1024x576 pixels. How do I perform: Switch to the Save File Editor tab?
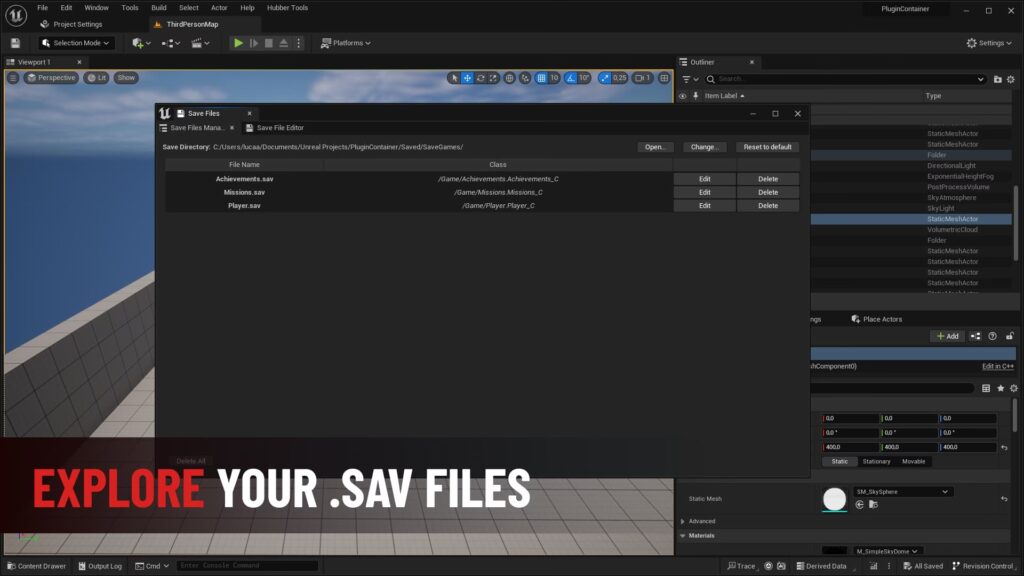[279, 128]
